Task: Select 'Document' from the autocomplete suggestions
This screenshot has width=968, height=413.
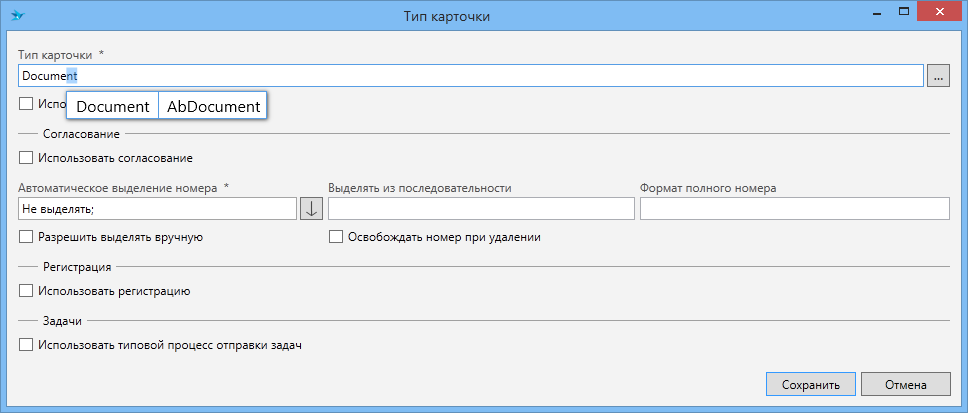Action: pos(113,106)
